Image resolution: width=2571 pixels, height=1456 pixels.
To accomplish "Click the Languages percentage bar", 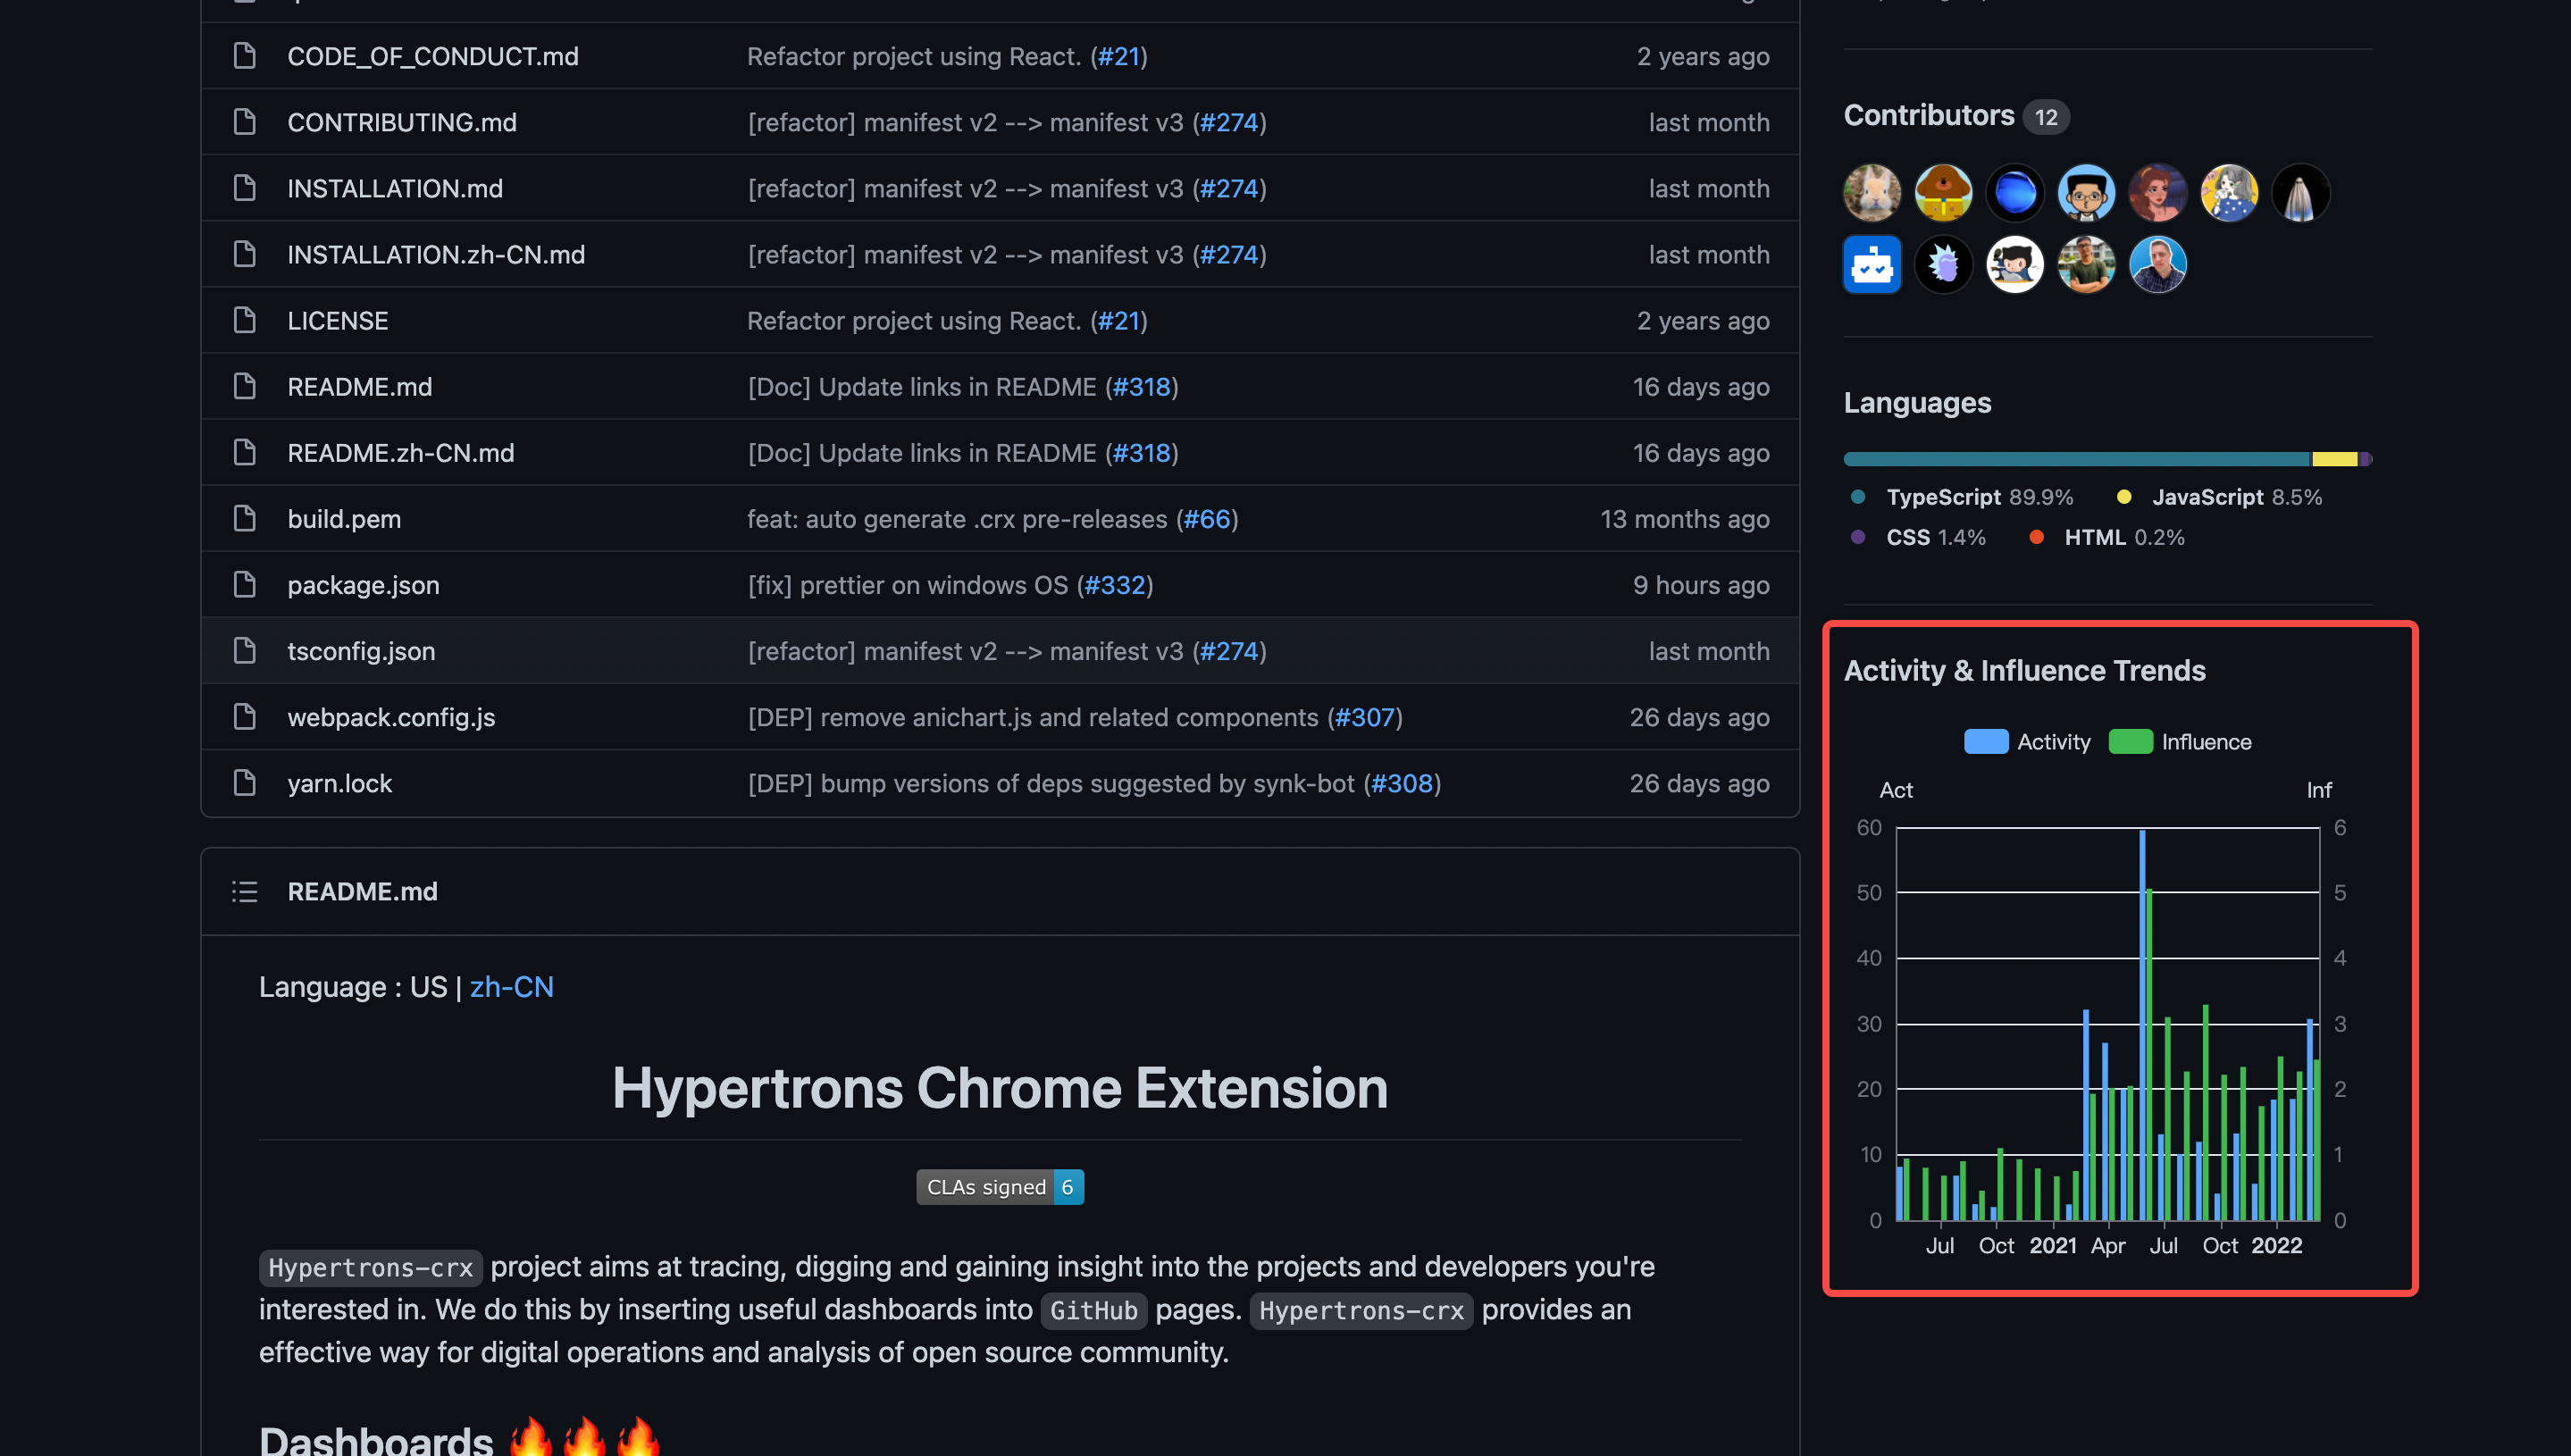I will 2100,458.
